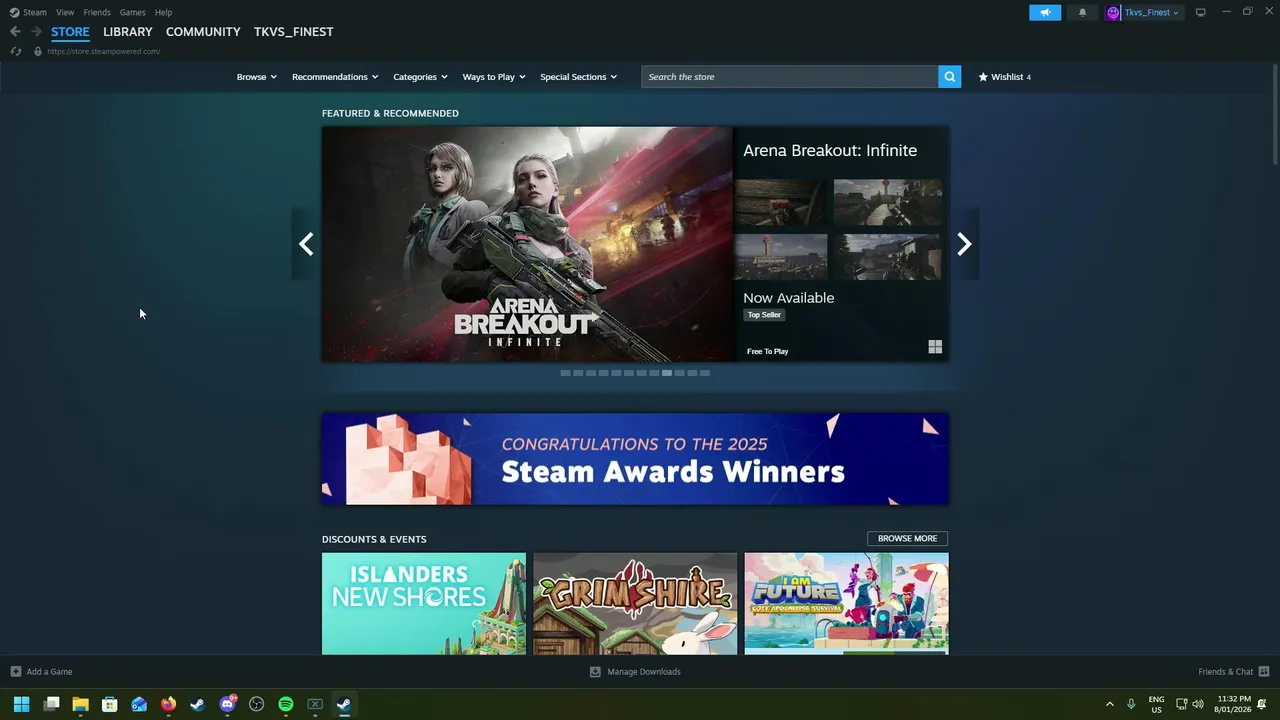Viewport: 1280px width, 720px height.
Task: Show next featured game arrow
Action: click(x=964, y=244)
